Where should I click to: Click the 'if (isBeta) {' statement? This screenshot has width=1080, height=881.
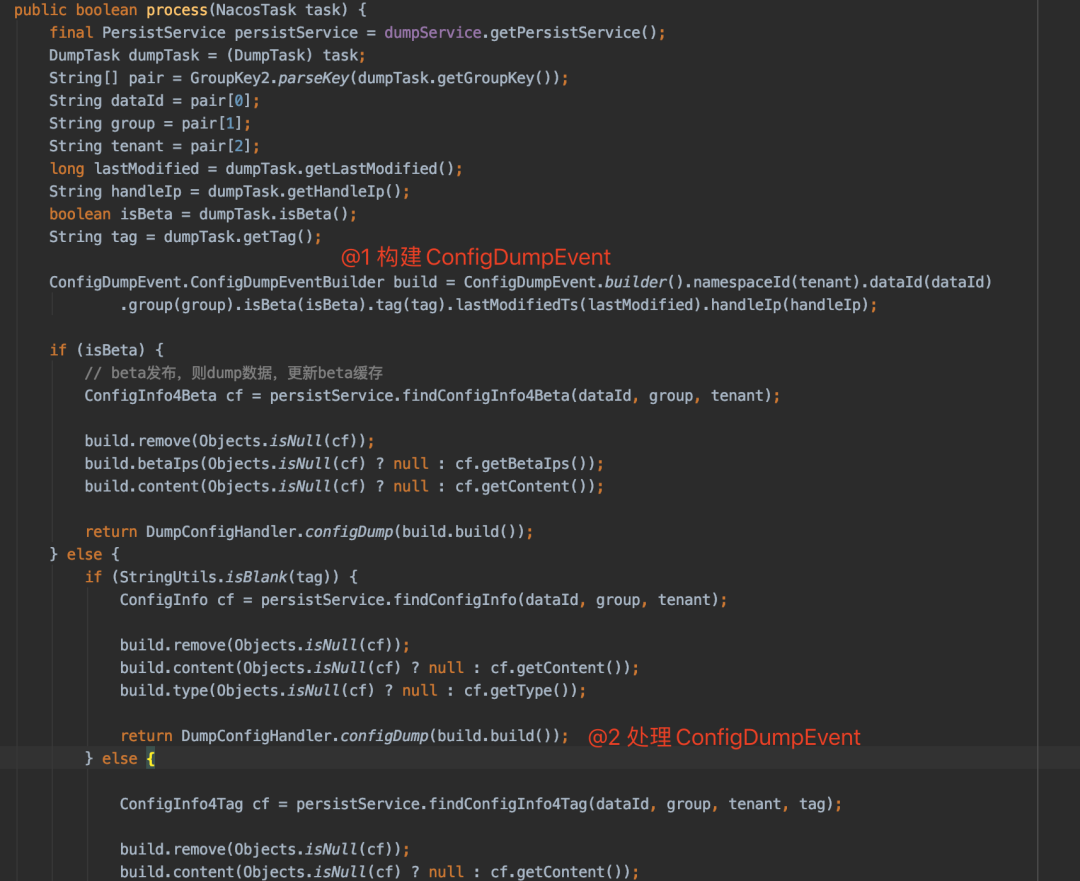pos(106,351)
